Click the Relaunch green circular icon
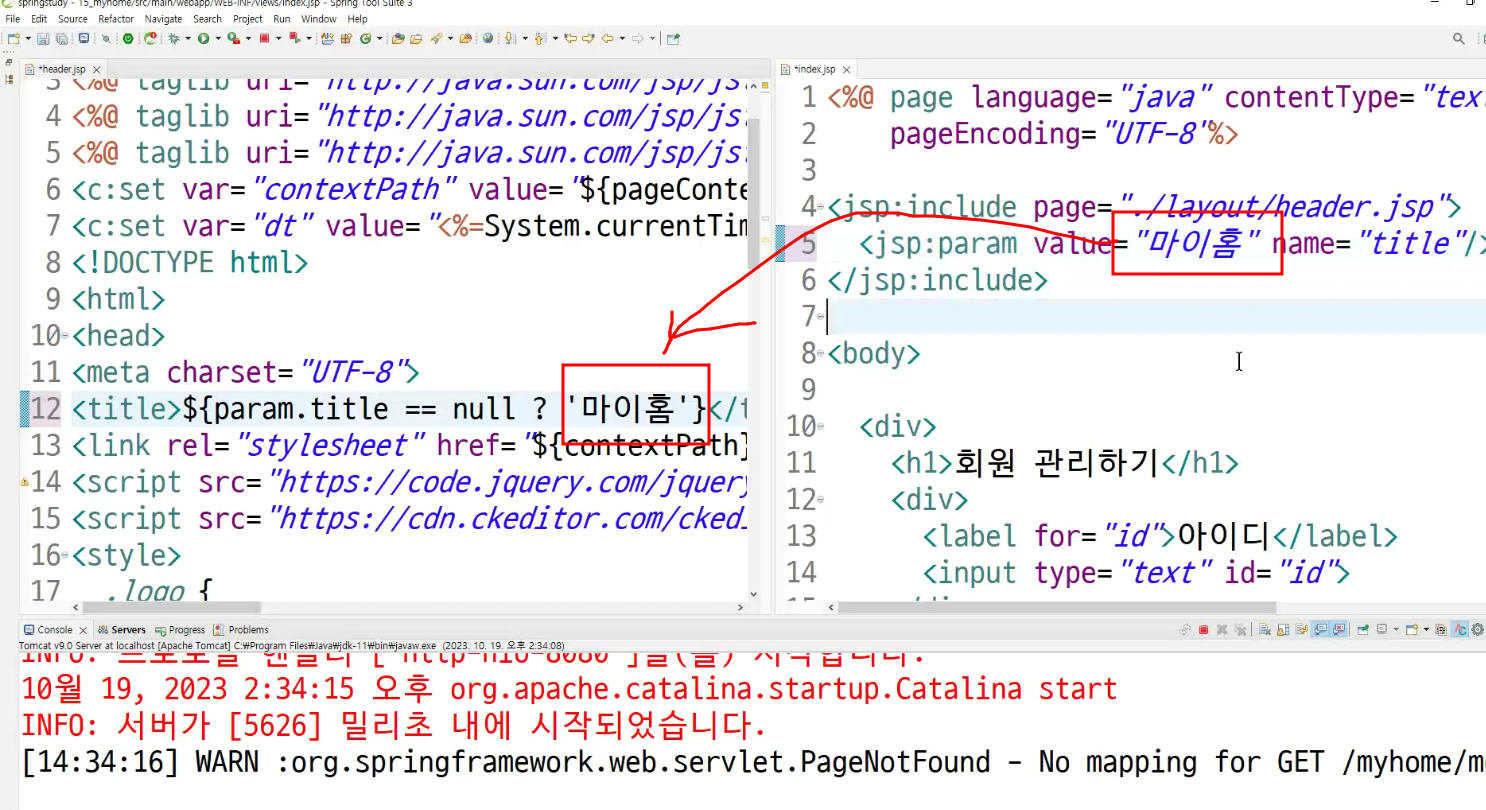Viewport: 1486px width, 810px height. (x=151, y=39)
